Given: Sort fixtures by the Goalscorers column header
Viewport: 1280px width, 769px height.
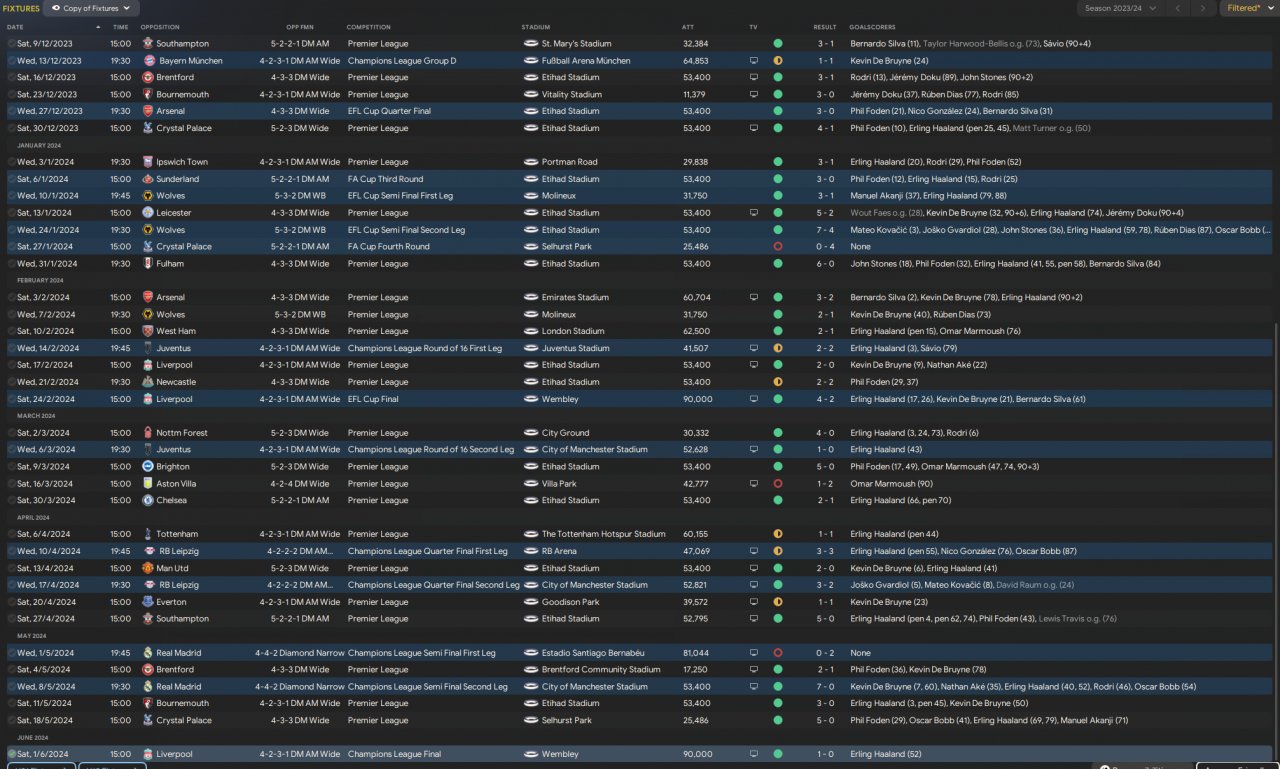Looking at the screenshot, I should tap(872, 27).
